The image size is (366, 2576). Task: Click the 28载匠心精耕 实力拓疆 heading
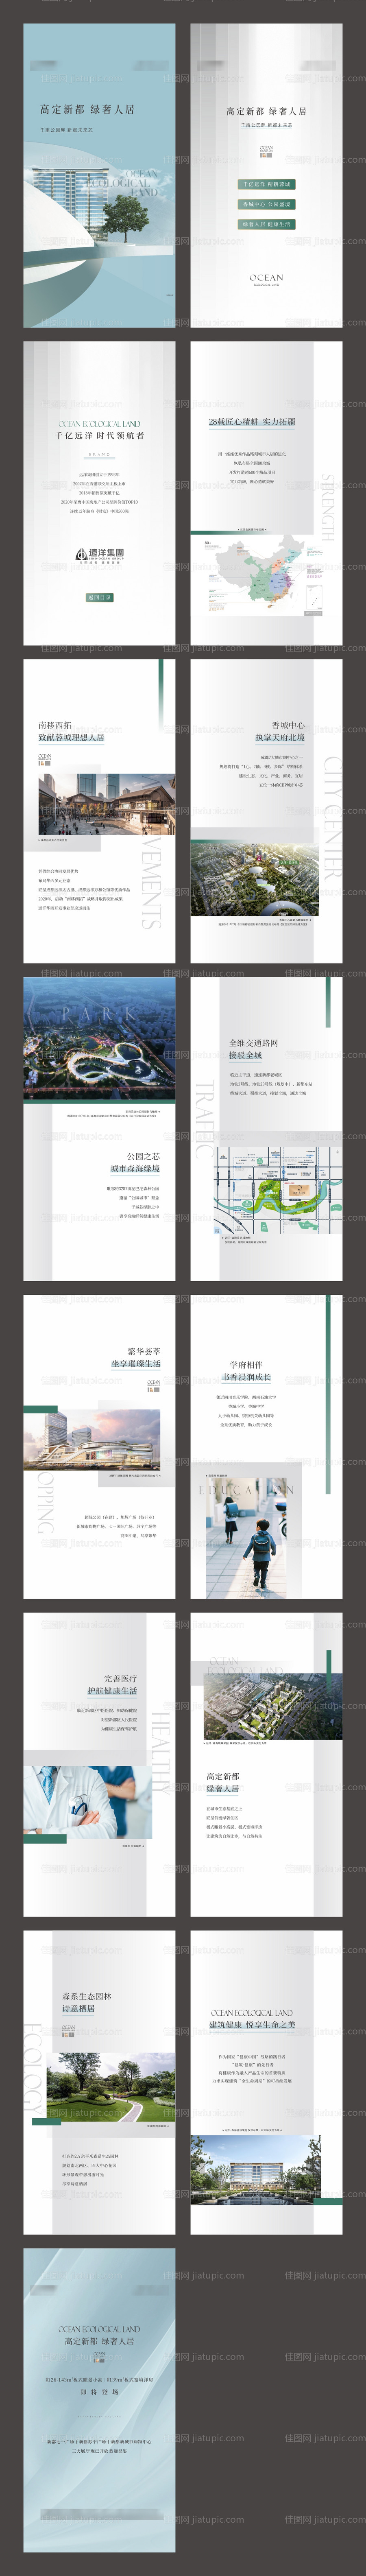point(252,422)
